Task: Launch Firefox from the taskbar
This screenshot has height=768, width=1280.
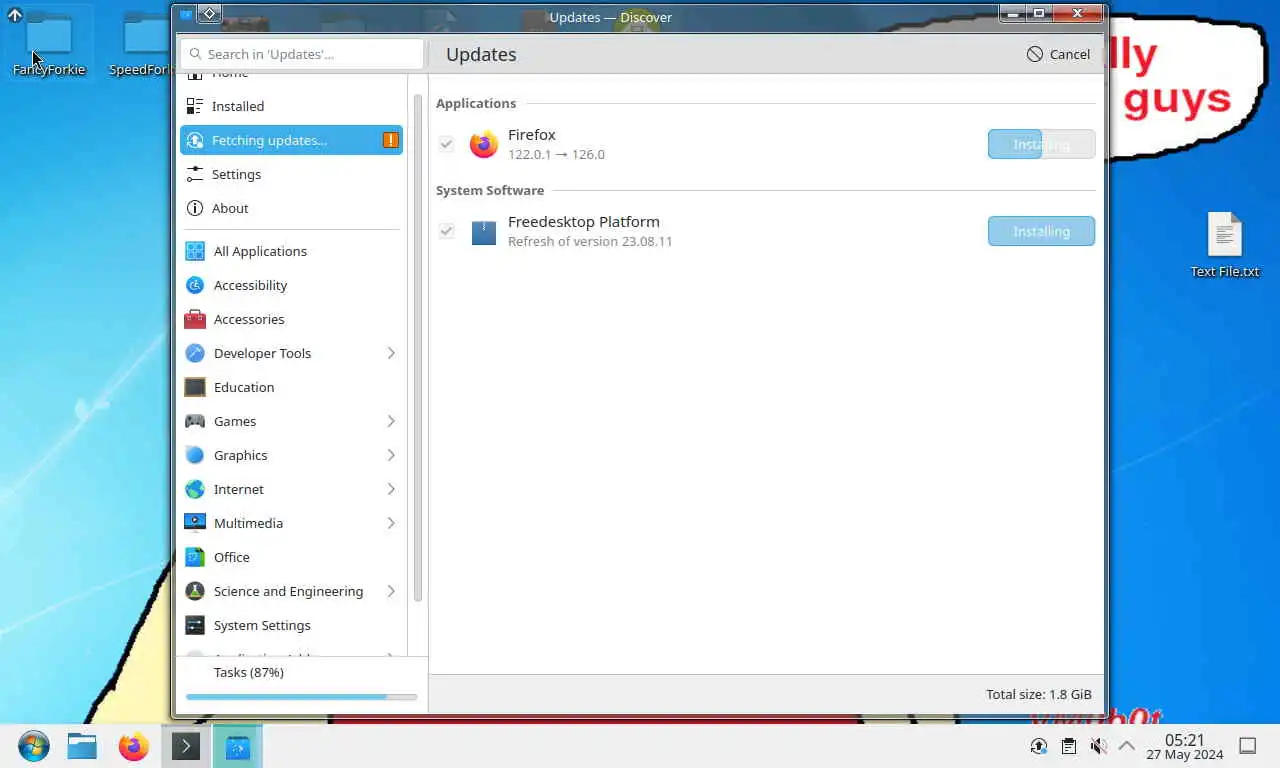Action: (133, 746)
